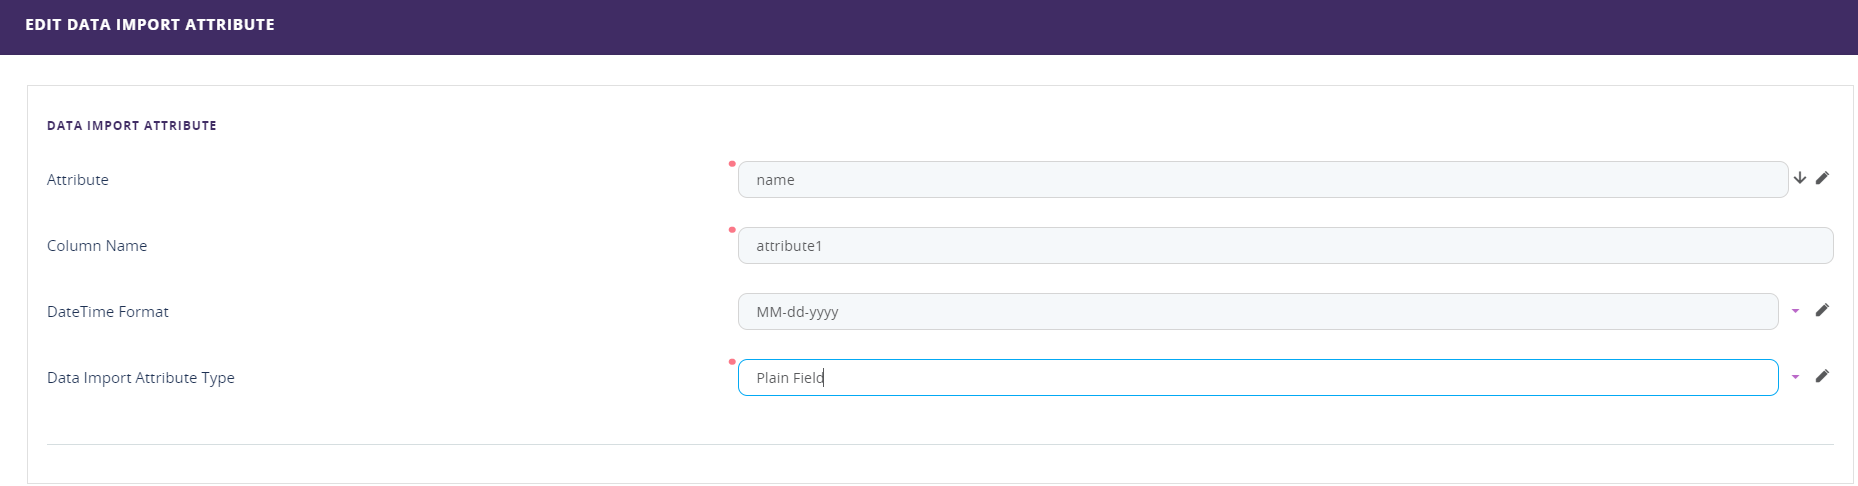
Task: Click the "Edit Data Import Attribute" header title
Action: click(x=150, y=25)
